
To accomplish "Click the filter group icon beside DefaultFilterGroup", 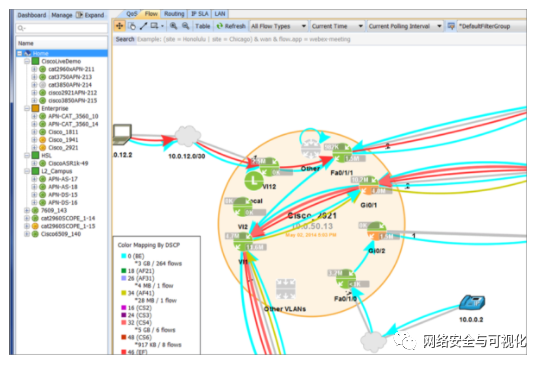I will pos(451,26).
